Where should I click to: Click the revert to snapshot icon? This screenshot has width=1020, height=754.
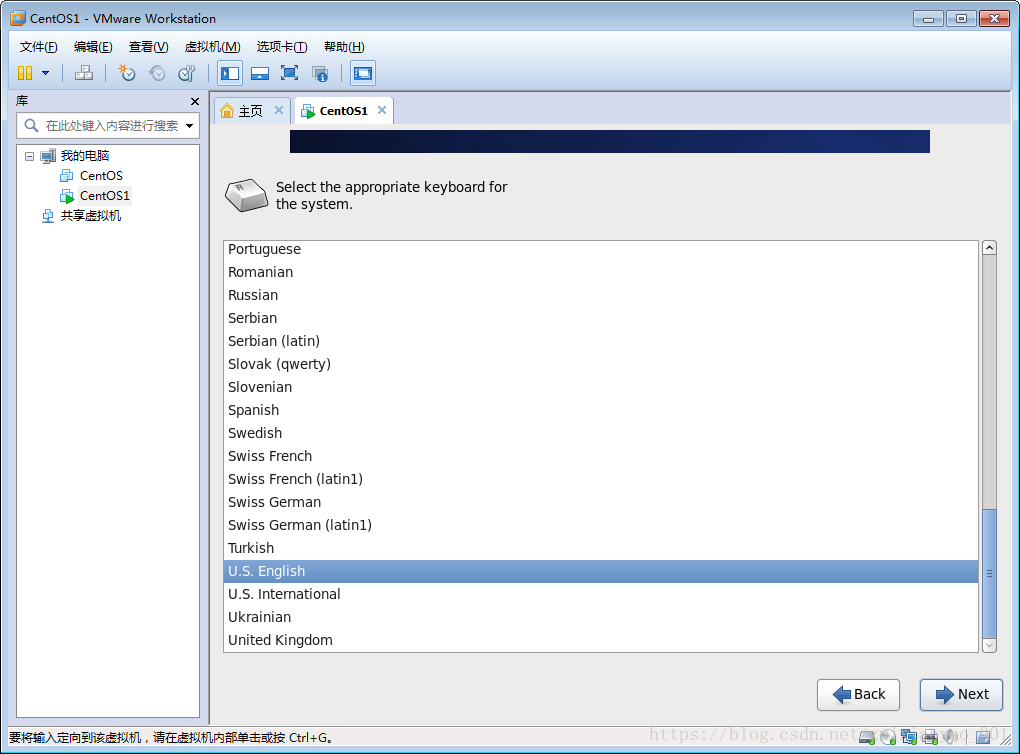point(157,73)
